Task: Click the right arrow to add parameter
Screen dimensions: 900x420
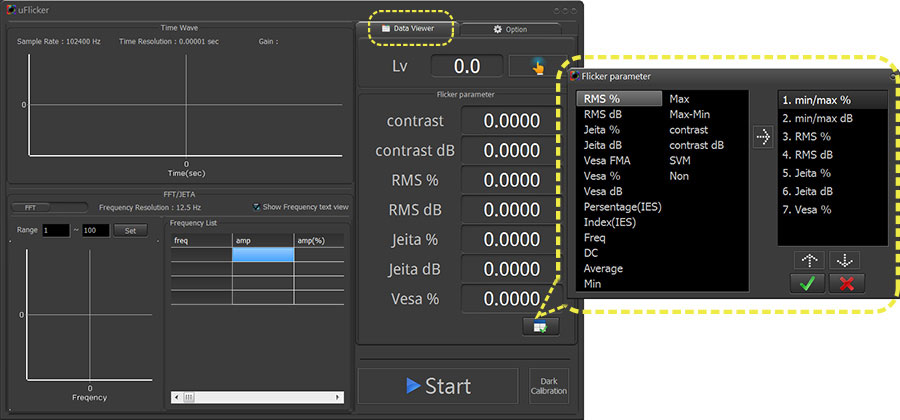Action: [x=762, y=138]
